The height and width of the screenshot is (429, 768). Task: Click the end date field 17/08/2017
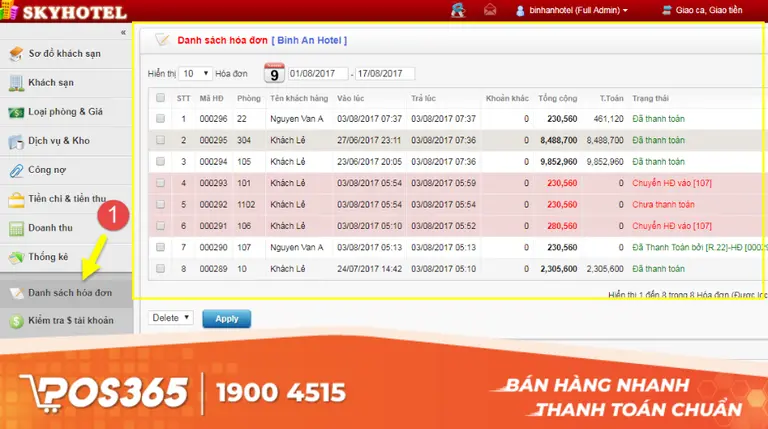(x=385, y=73)
